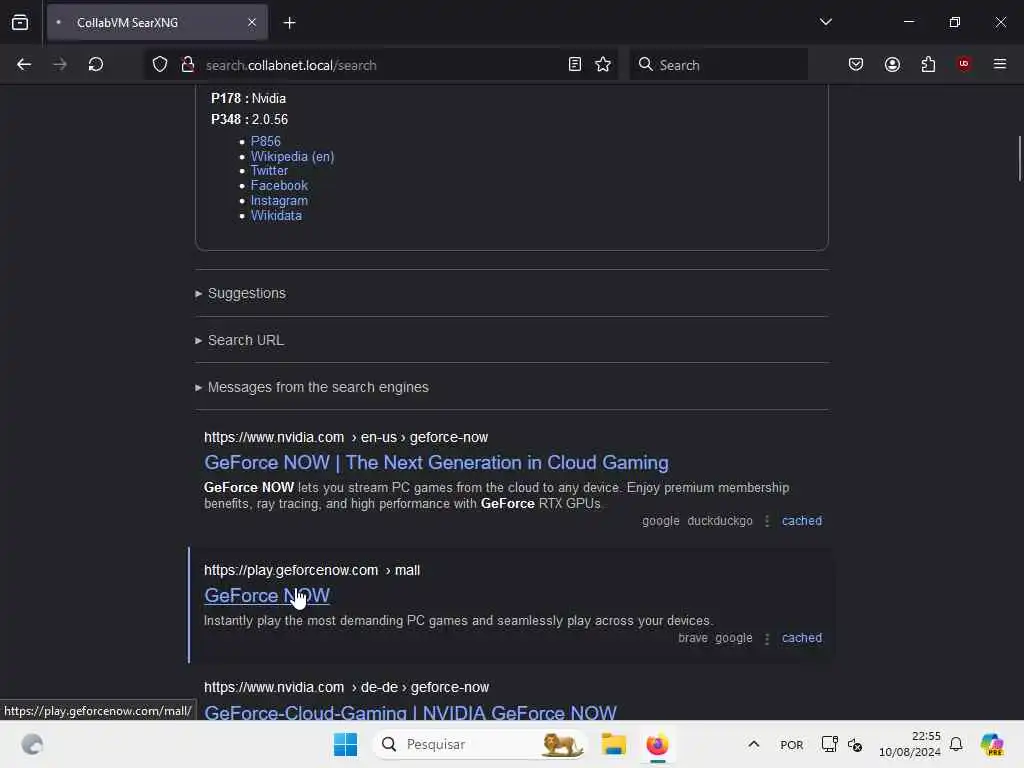The width and height of the screenshot is (1024, 768).
Task: Reload the current page
Action: pos(96,65)
